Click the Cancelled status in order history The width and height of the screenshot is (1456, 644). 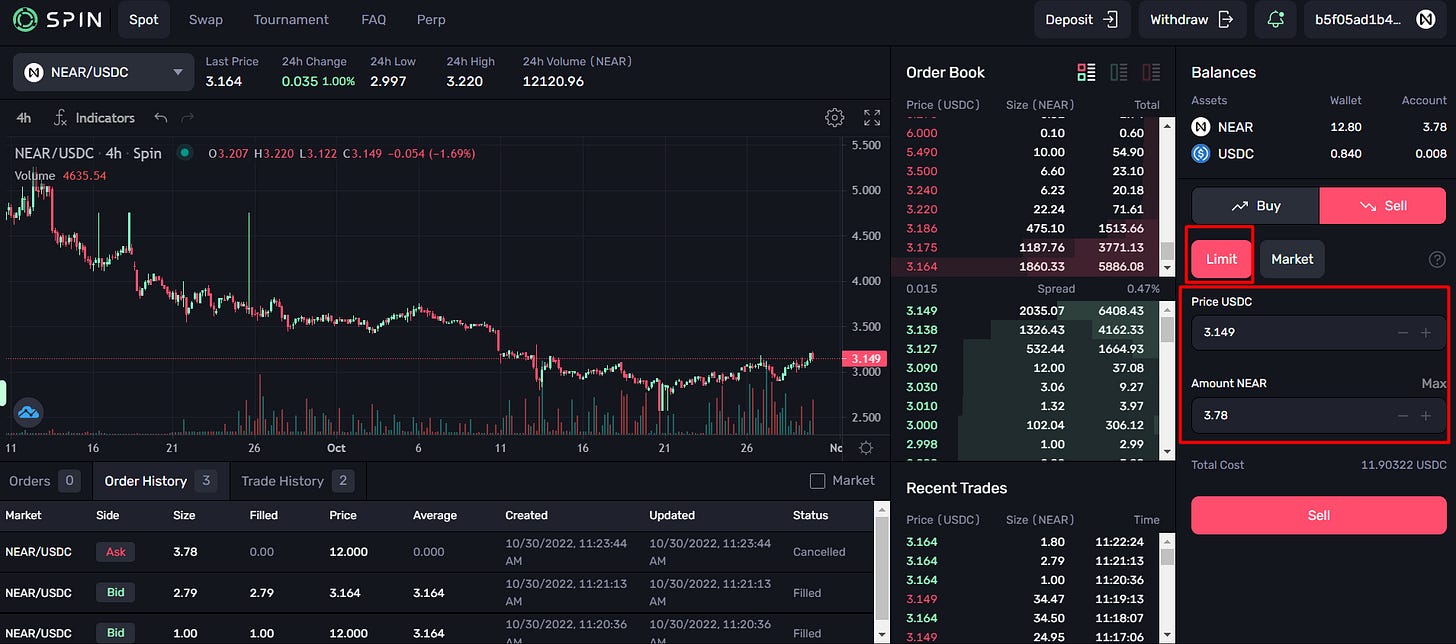click(x=819, y=552)
